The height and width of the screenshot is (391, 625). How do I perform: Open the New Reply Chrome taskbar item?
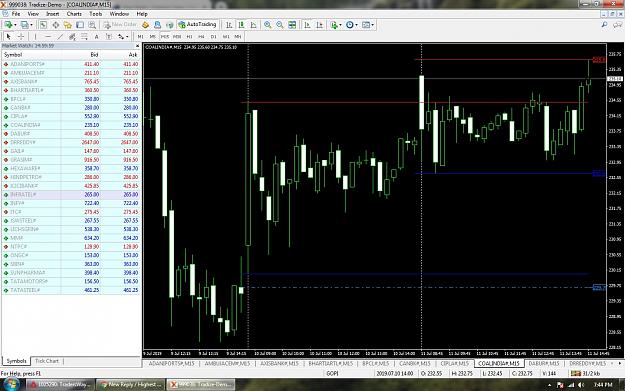130,385
